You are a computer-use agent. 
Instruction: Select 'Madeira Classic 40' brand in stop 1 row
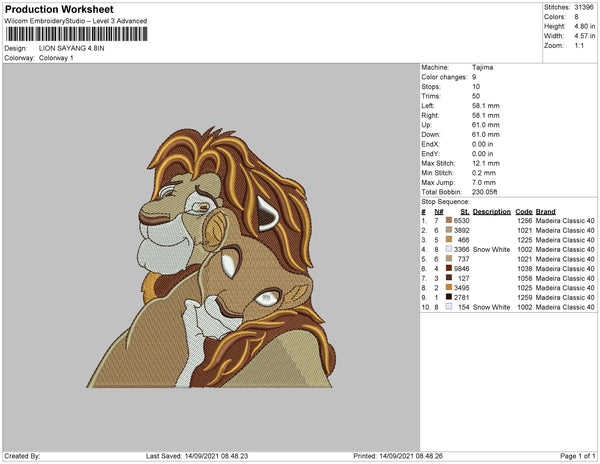coord(565,221)
